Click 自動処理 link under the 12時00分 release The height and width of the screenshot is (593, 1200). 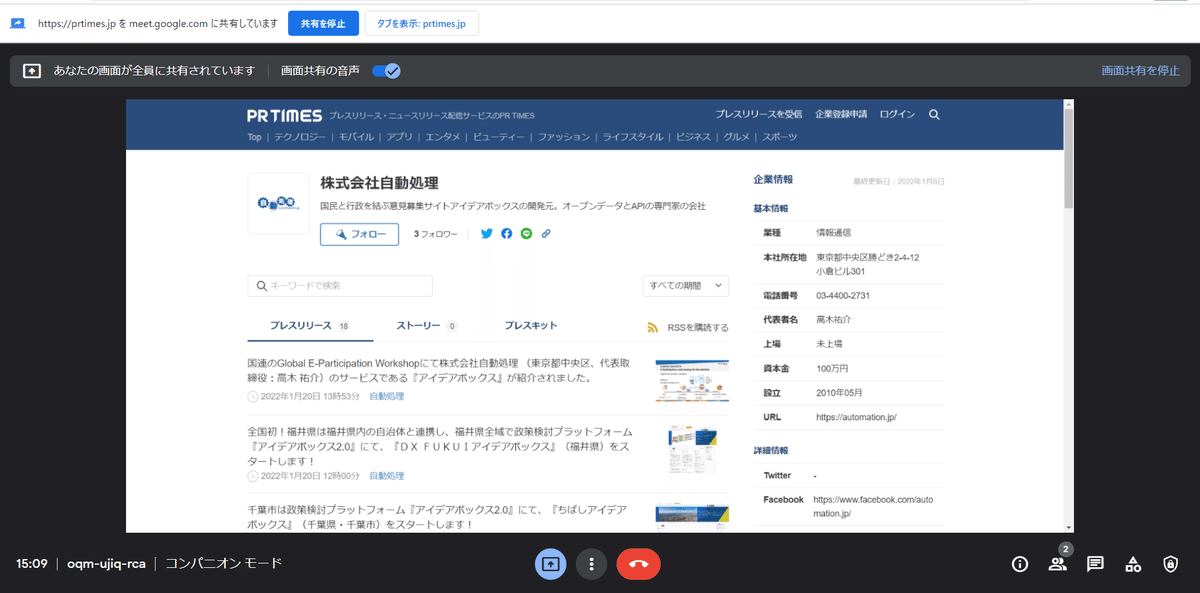tap(387, 476)
